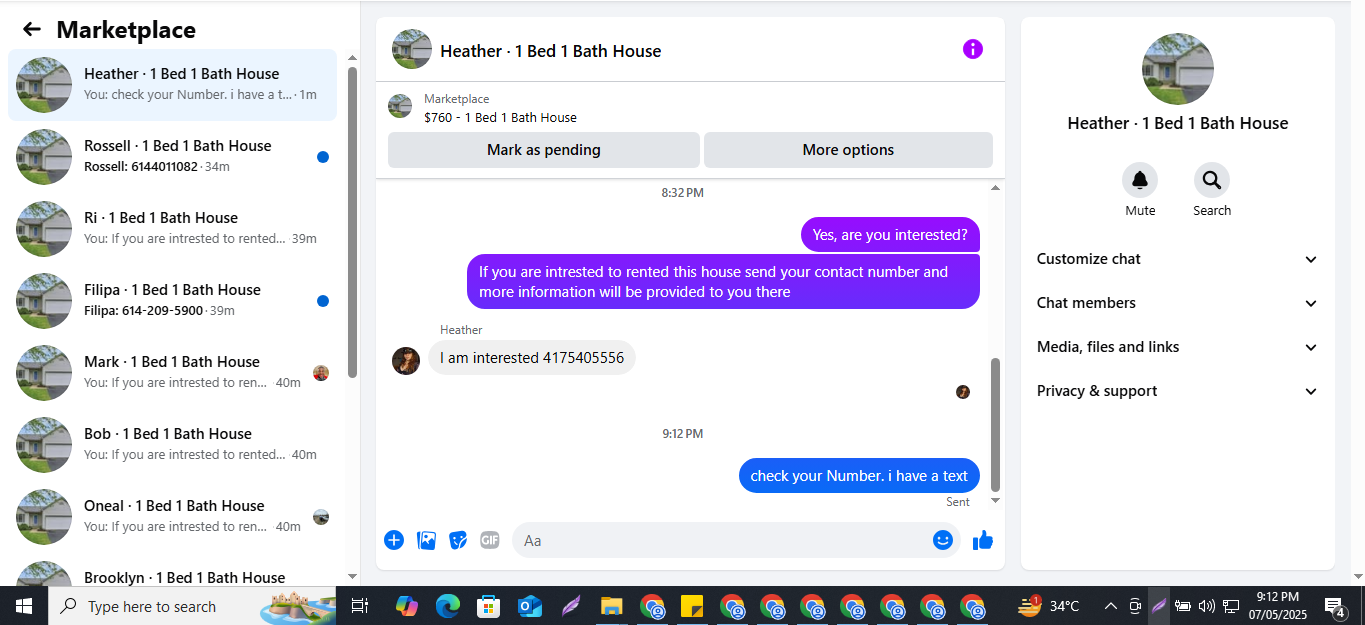This screenshot has height=625, width=1365.
Task: Open Filipa's conversation in the list
Action: pyautogui.click(x=172, y=301)
